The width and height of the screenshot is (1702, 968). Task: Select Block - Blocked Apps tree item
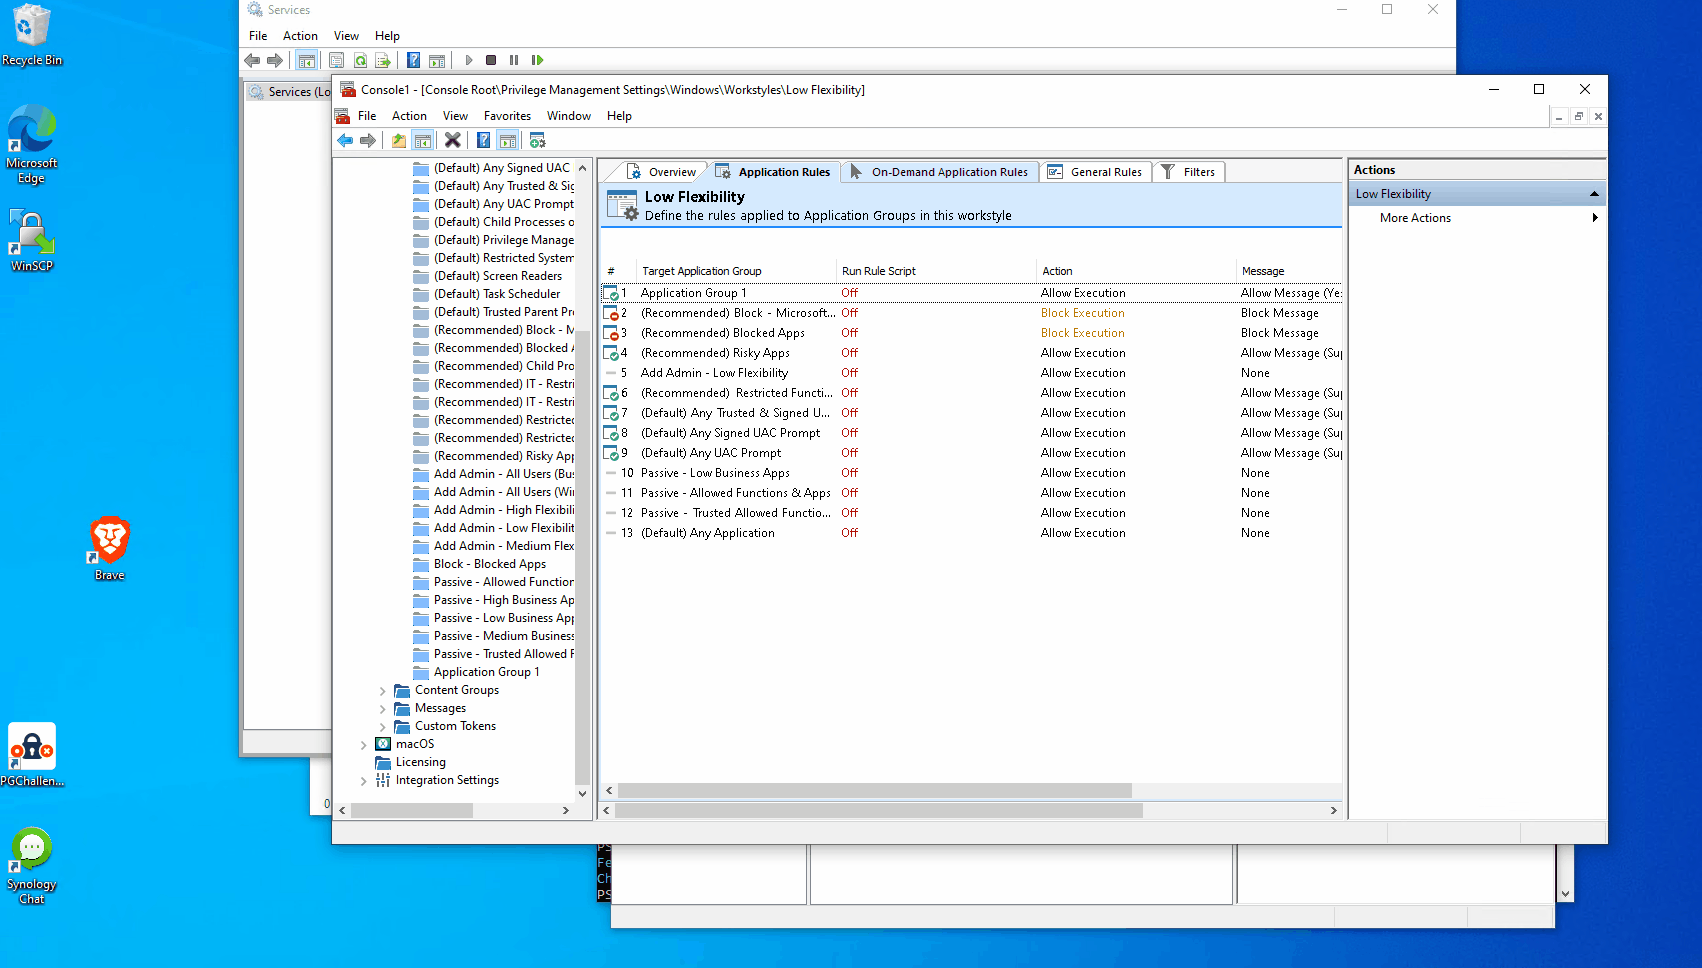tap(489, 564)
